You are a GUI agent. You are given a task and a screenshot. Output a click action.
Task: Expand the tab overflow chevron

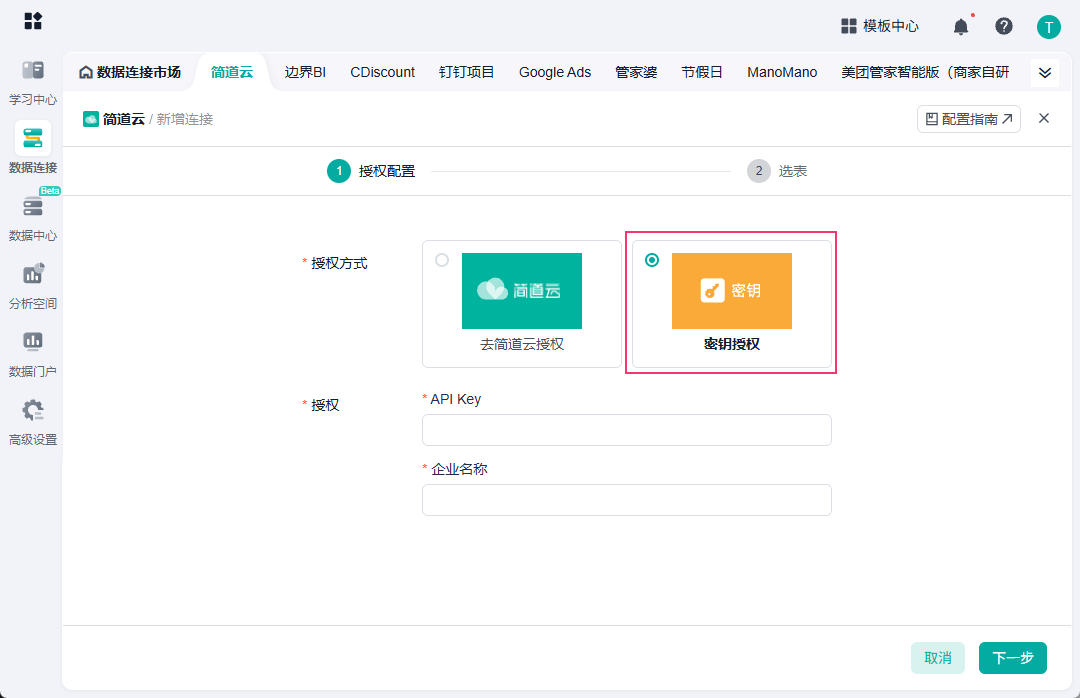coord(1044,72)
